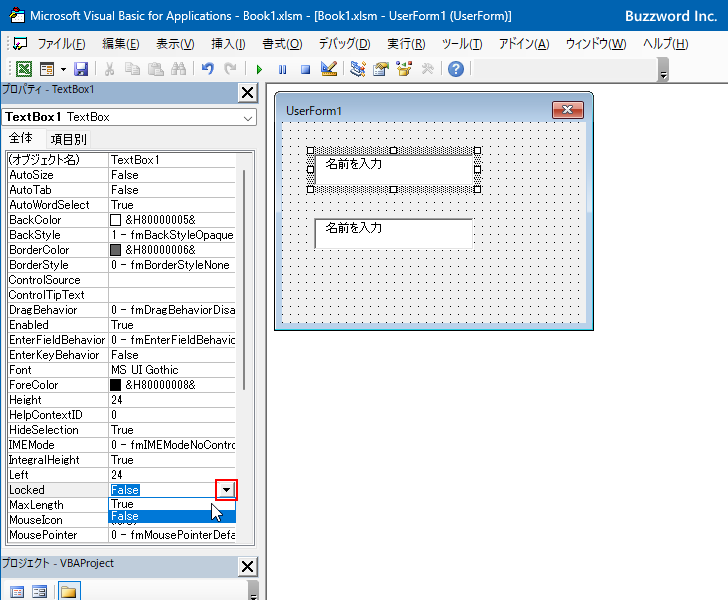This screenshot has height=600, width=728.
Task: Open the ウィンドウ(W) menu
Action: pos(596,44)
